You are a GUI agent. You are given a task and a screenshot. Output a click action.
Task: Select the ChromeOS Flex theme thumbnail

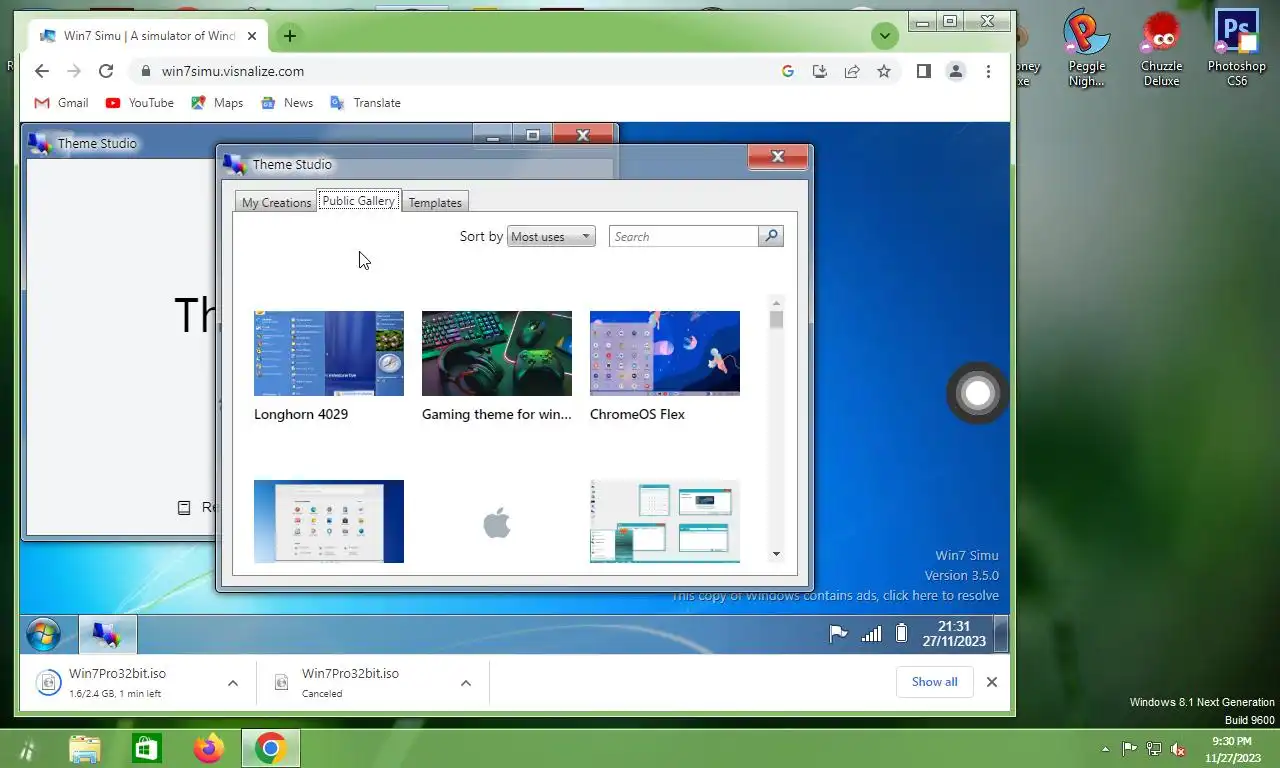665,353
